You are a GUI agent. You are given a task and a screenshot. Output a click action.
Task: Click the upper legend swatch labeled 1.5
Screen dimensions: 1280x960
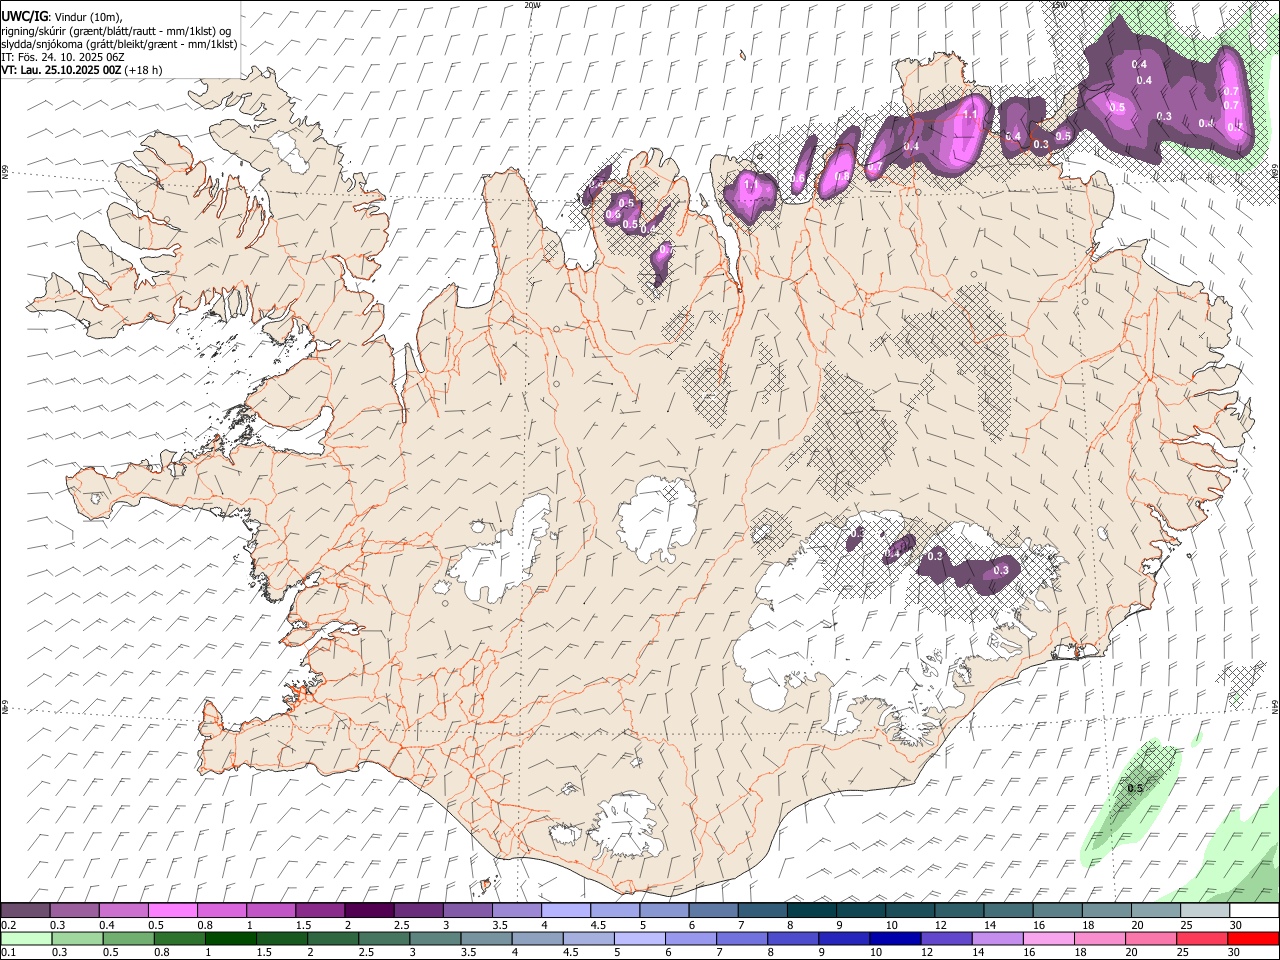[x=320, y=911]
